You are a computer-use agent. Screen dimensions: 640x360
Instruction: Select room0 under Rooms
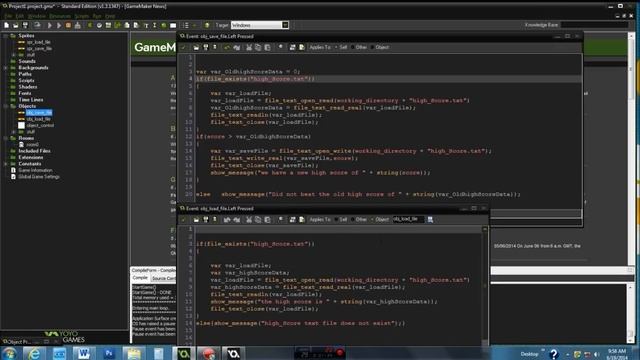[32, 144]
